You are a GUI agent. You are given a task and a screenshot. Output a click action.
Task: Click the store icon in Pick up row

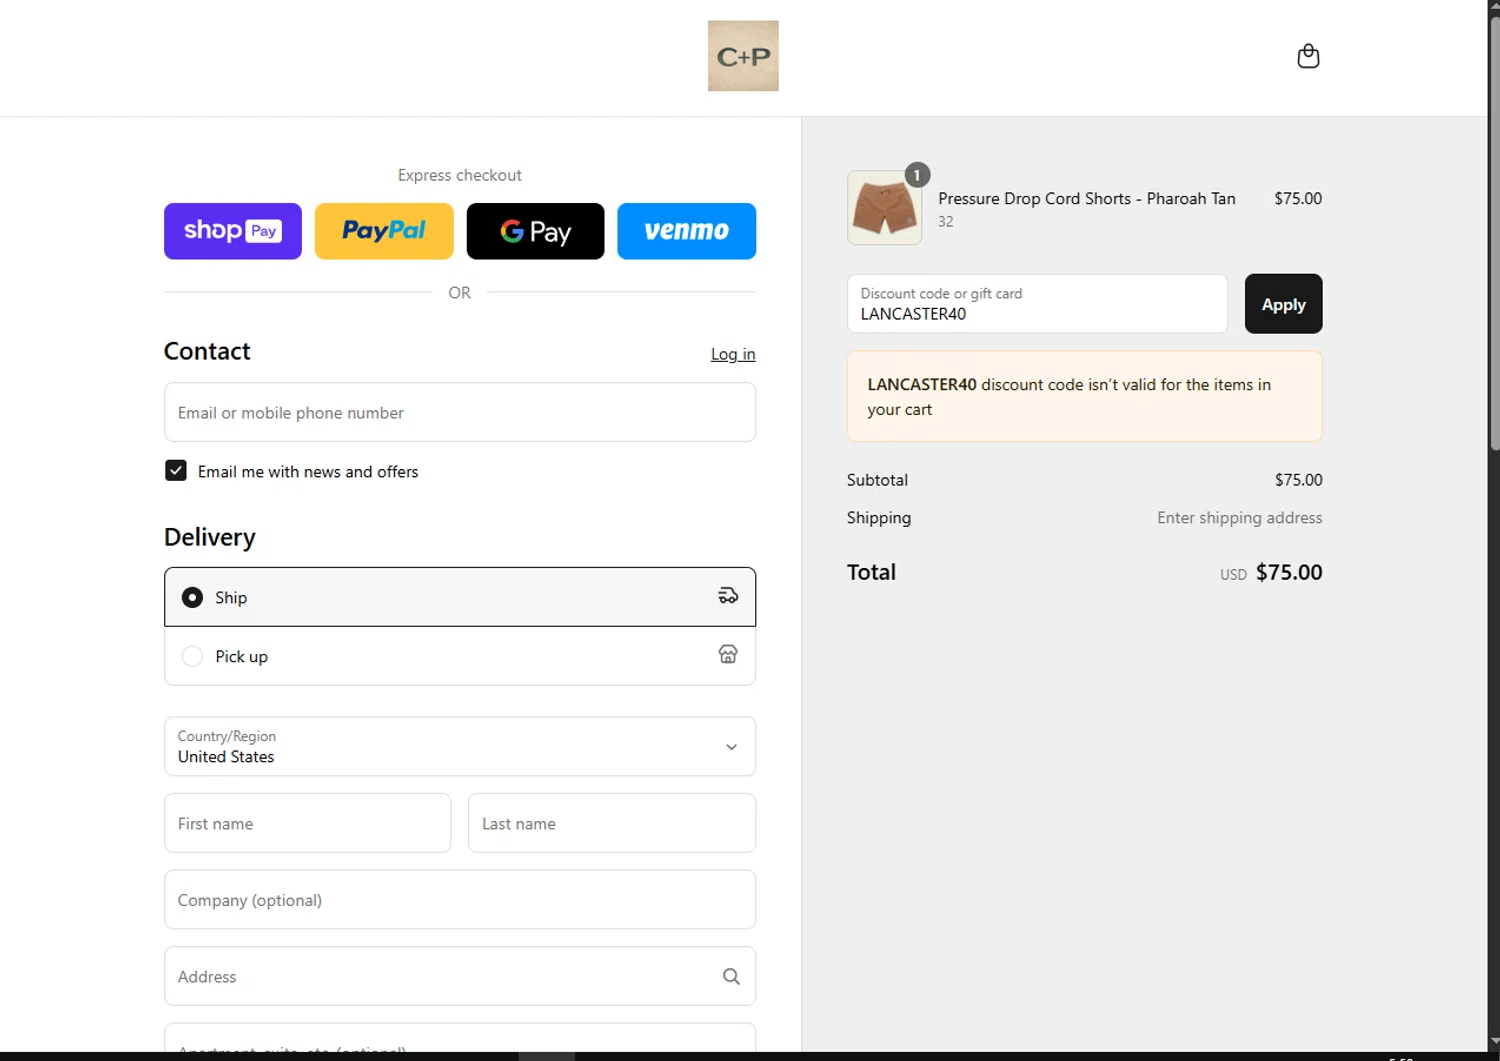(x=728, y=654)
